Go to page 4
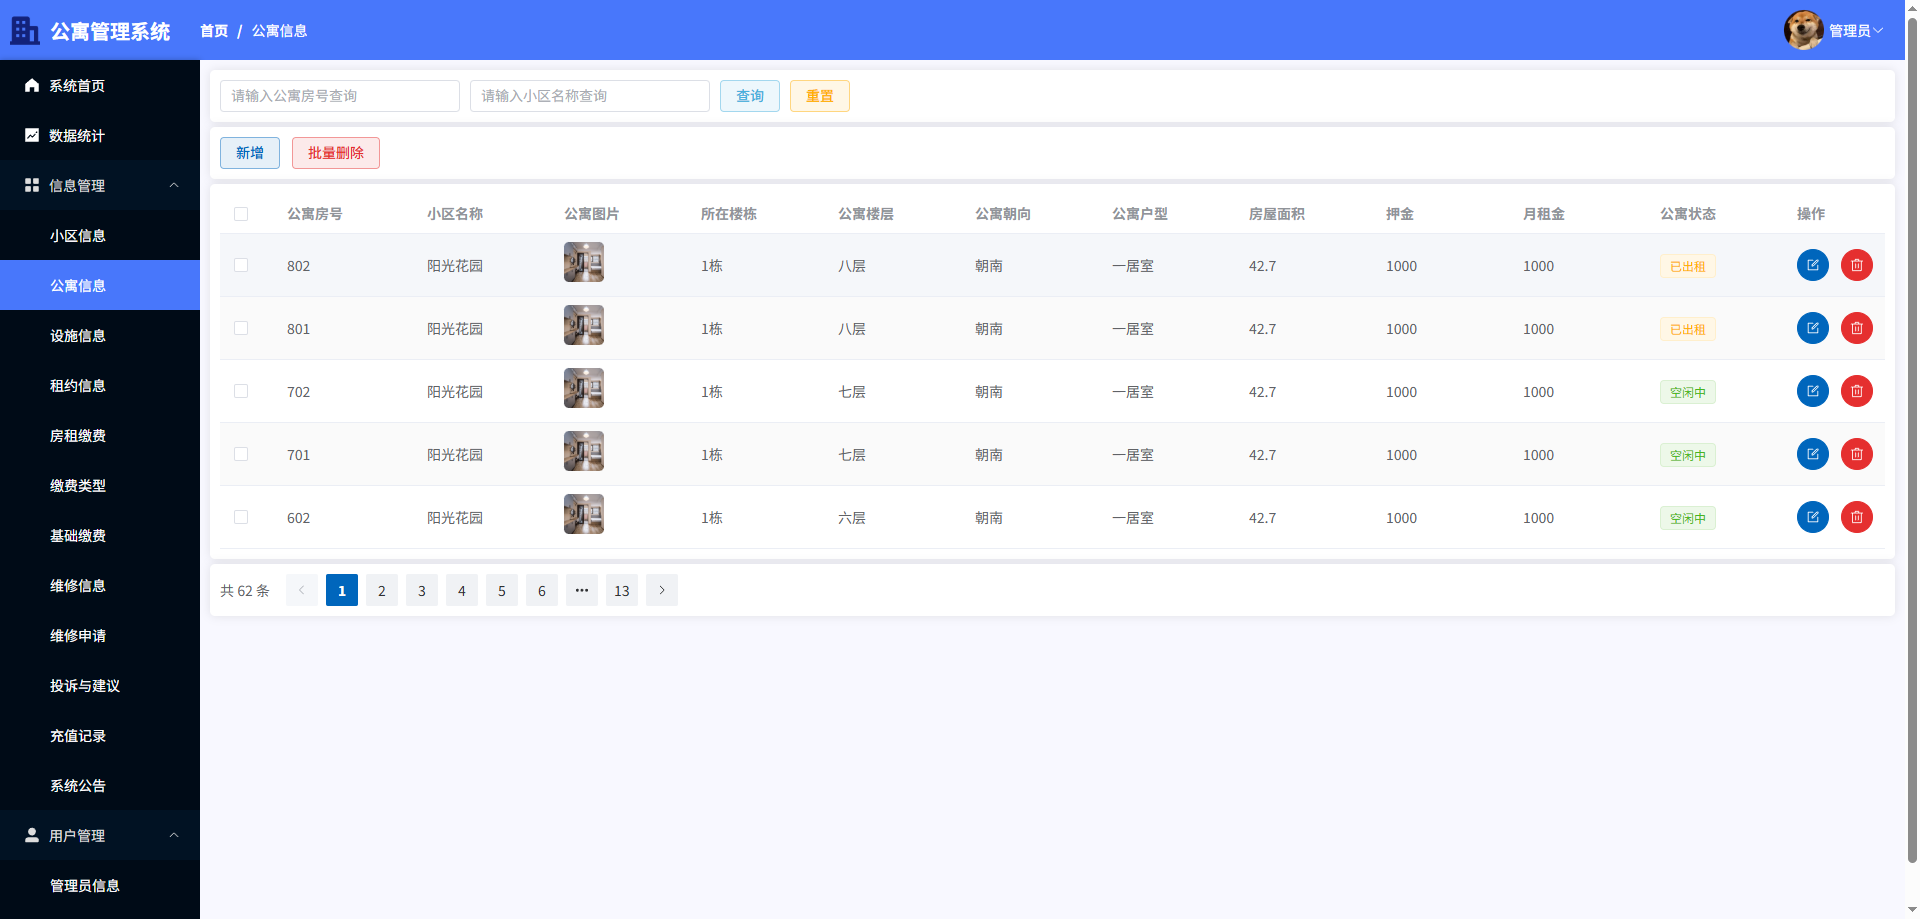Screen dimensions: 1920x919 (462, 590)
